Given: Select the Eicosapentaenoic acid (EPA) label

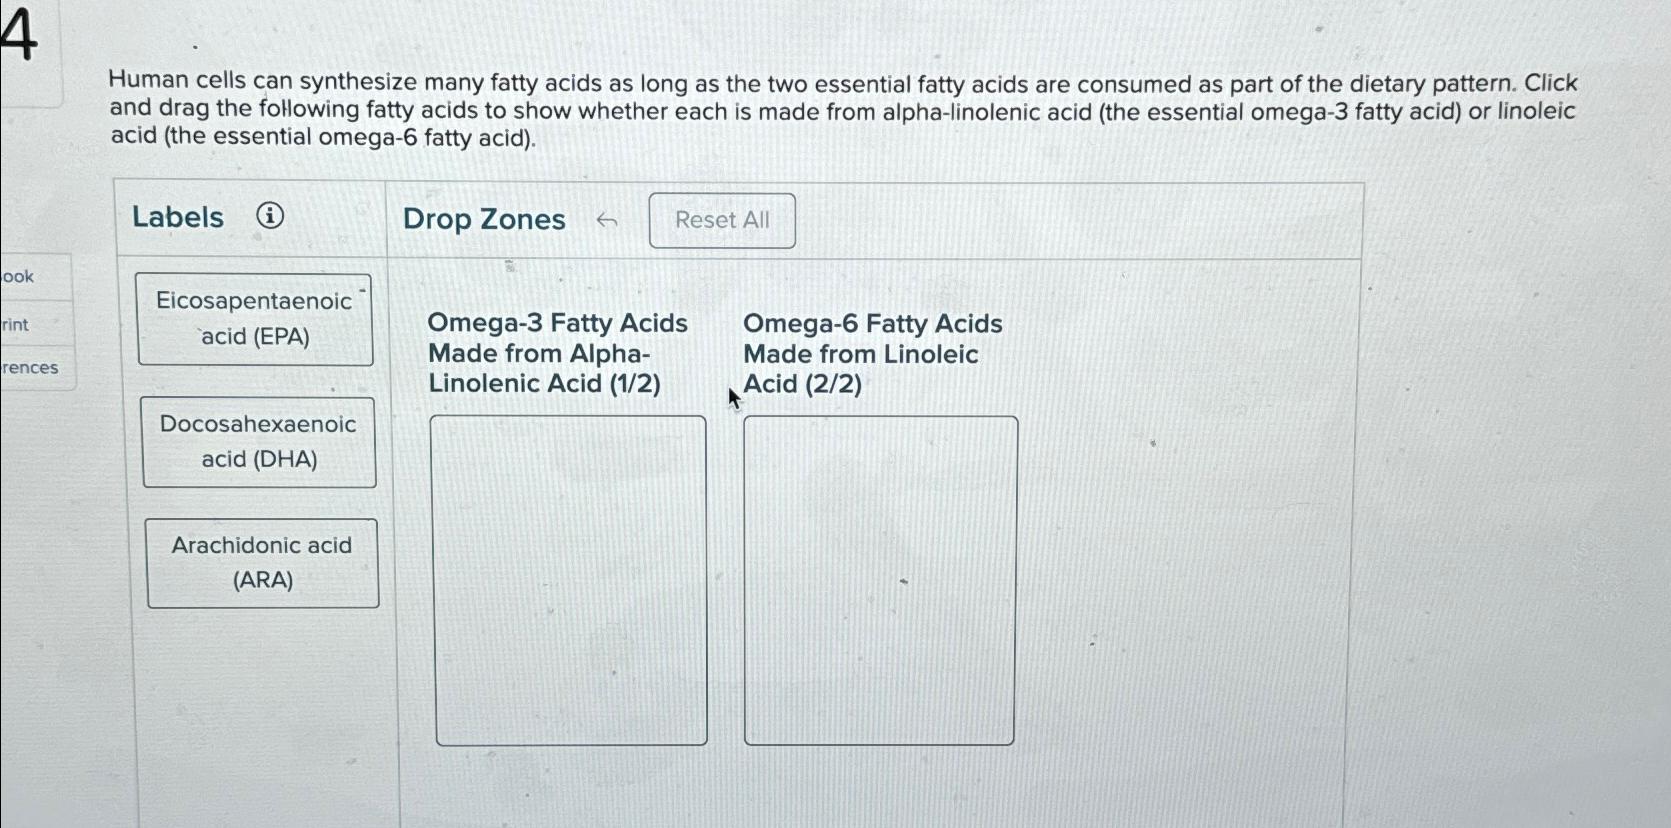Looking at the screenshot, I should (x=256, y=318).
